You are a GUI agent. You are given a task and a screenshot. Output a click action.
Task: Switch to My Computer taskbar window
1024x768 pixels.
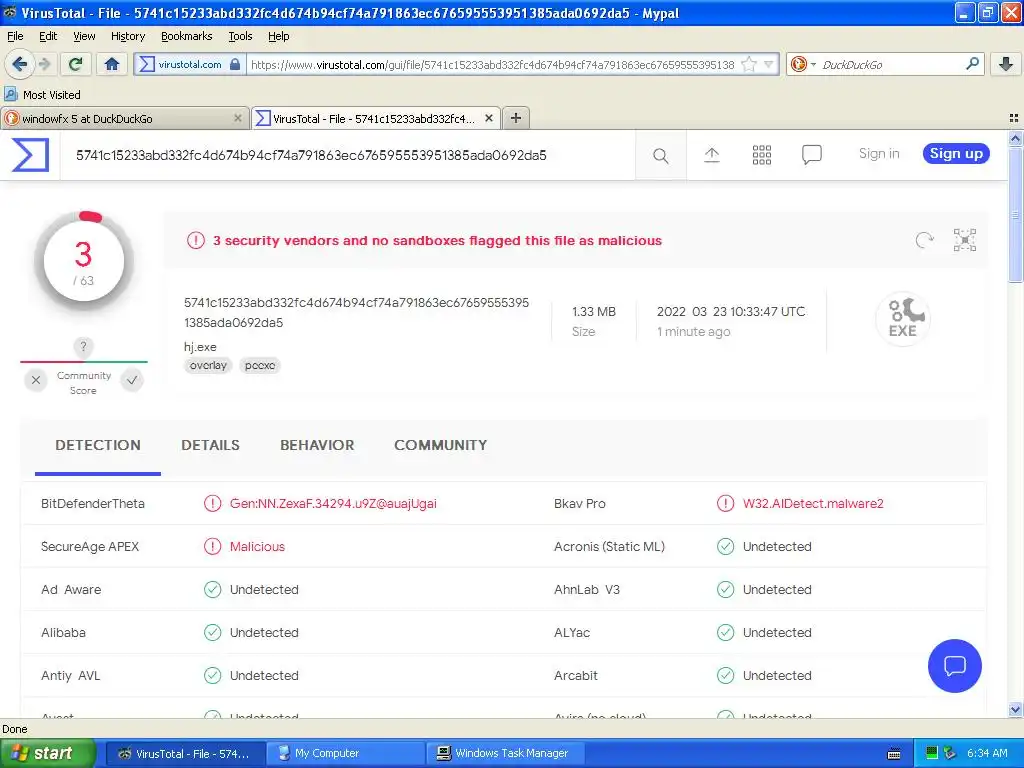pos(345,753)
